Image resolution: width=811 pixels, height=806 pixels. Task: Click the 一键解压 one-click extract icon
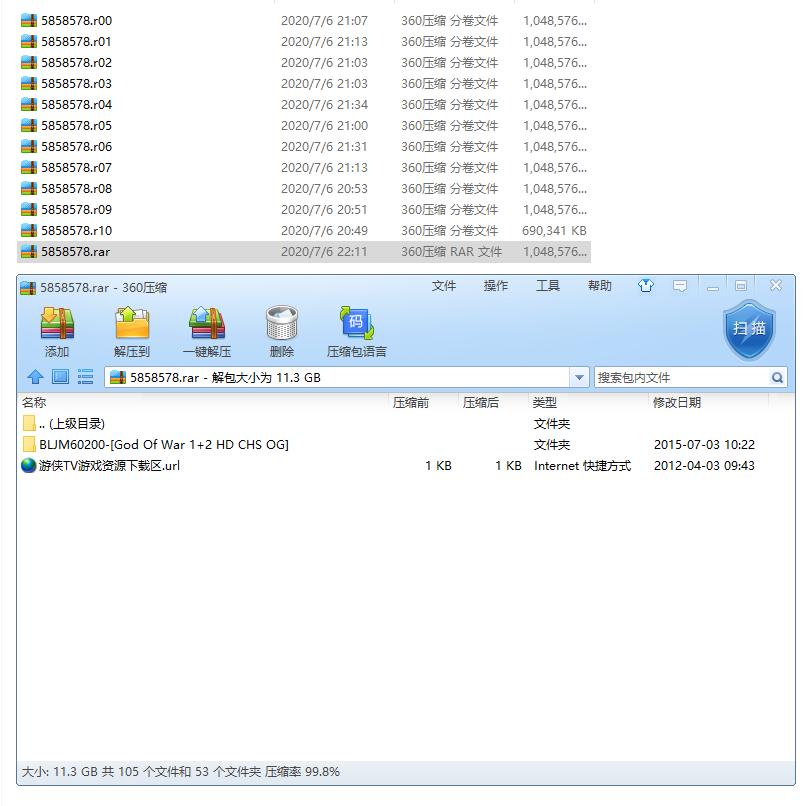coord(208,327)
